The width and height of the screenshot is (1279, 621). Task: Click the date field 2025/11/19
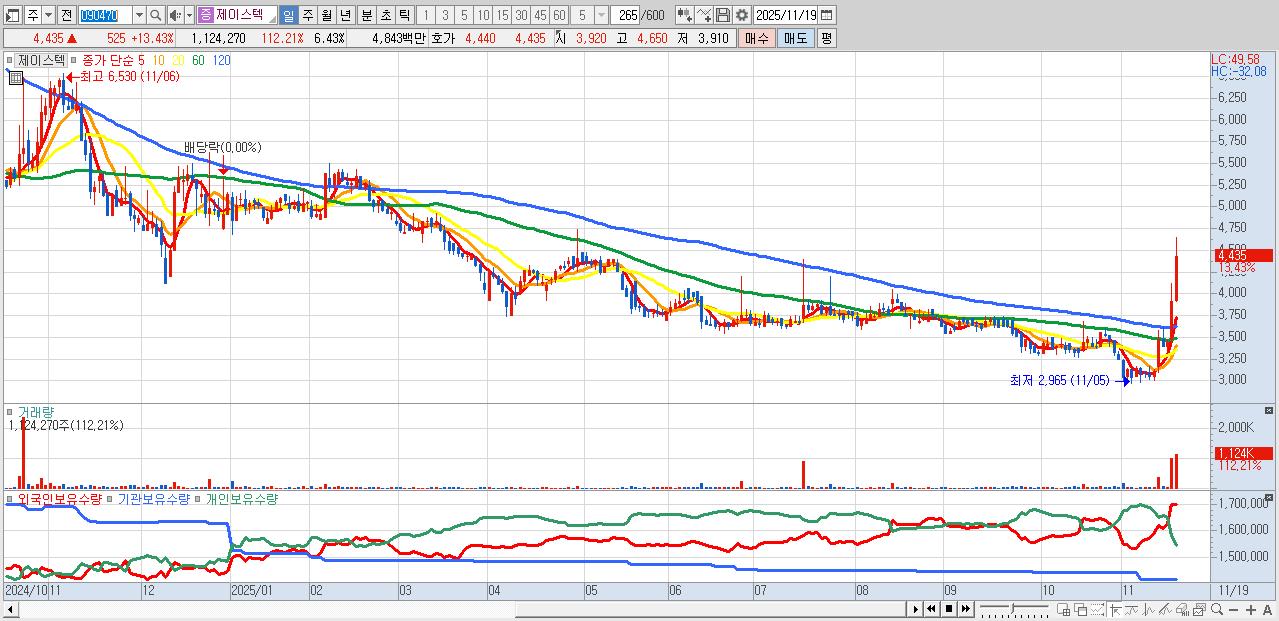point(786,15)
